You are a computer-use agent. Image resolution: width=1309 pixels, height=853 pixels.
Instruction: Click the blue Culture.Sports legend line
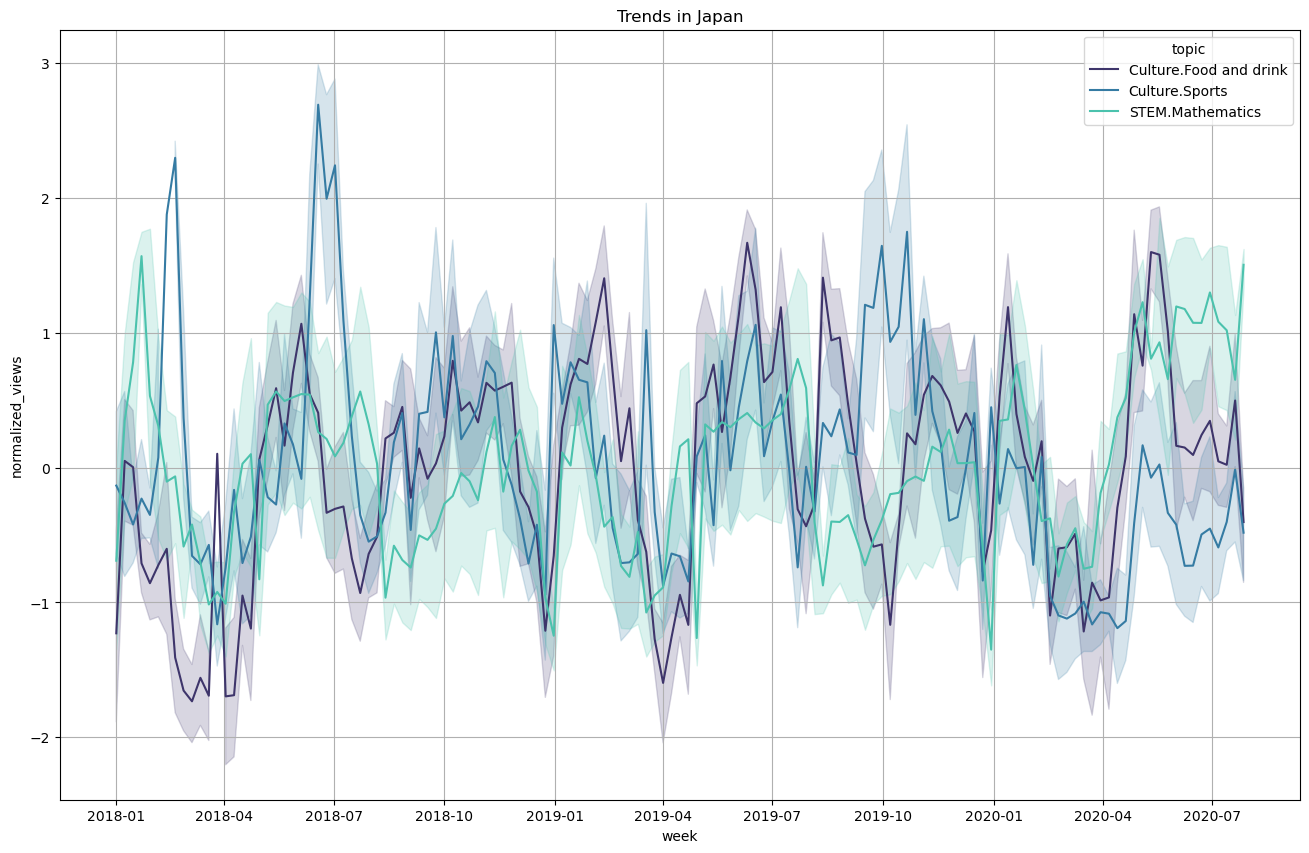point(1104,91)
